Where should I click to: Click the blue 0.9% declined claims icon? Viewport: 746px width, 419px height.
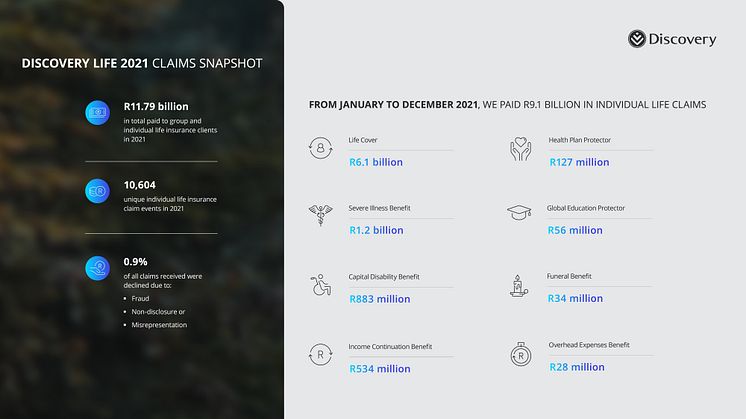(98, 268)
